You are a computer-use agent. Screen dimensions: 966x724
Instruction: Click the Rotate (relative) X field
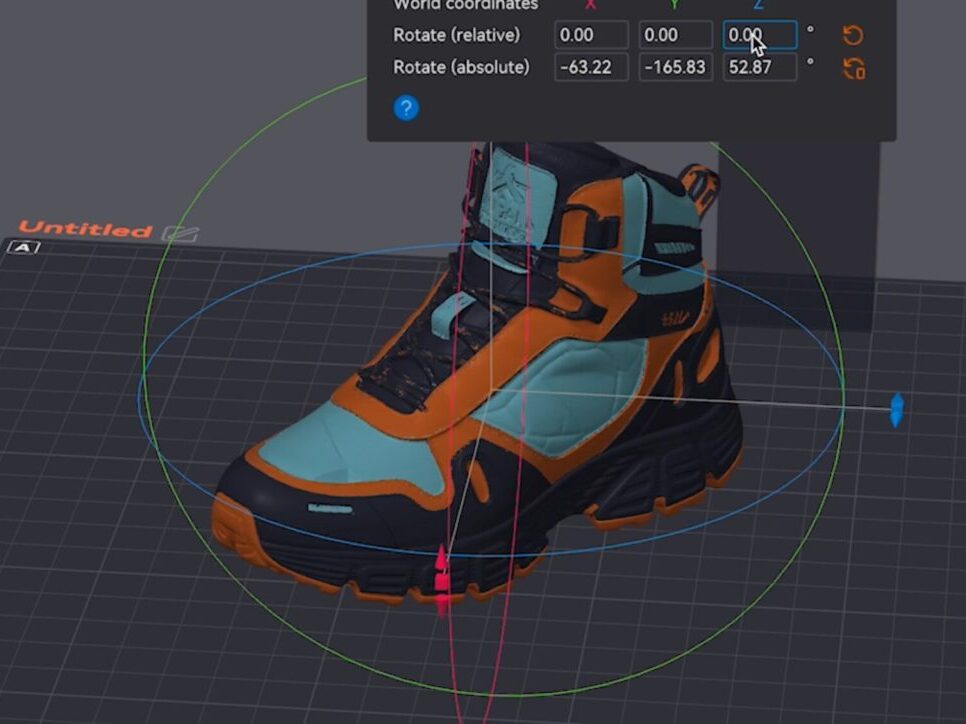tap(591, 35)
